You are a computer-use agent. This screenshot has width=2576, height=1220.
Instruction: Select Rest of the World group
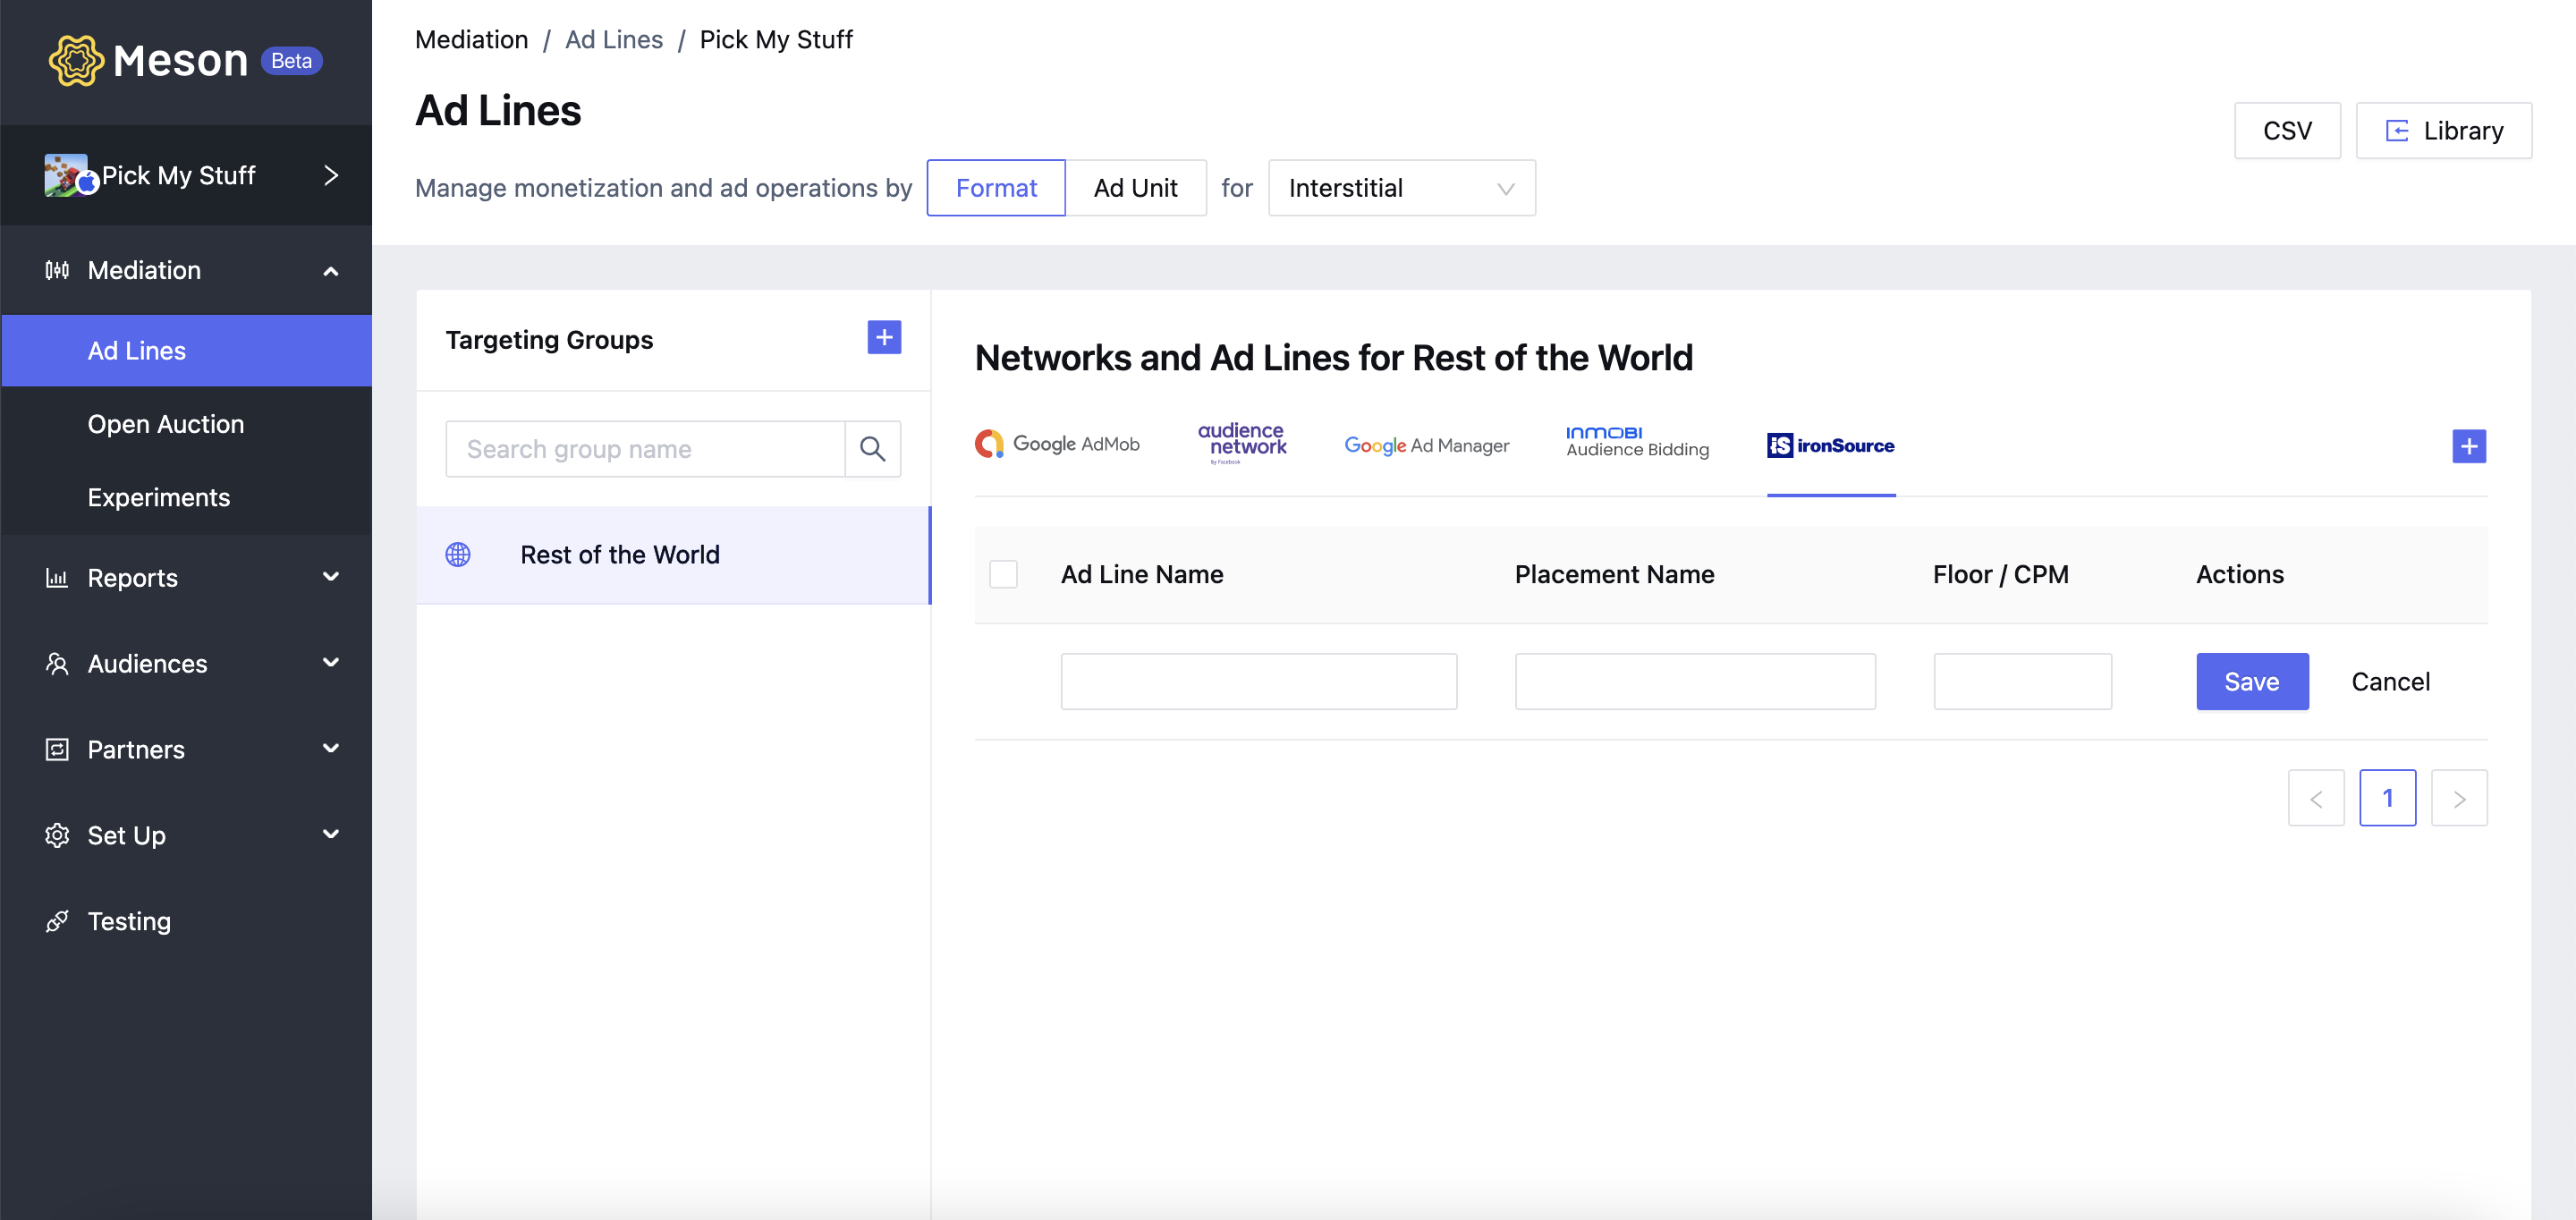(674, 555)
